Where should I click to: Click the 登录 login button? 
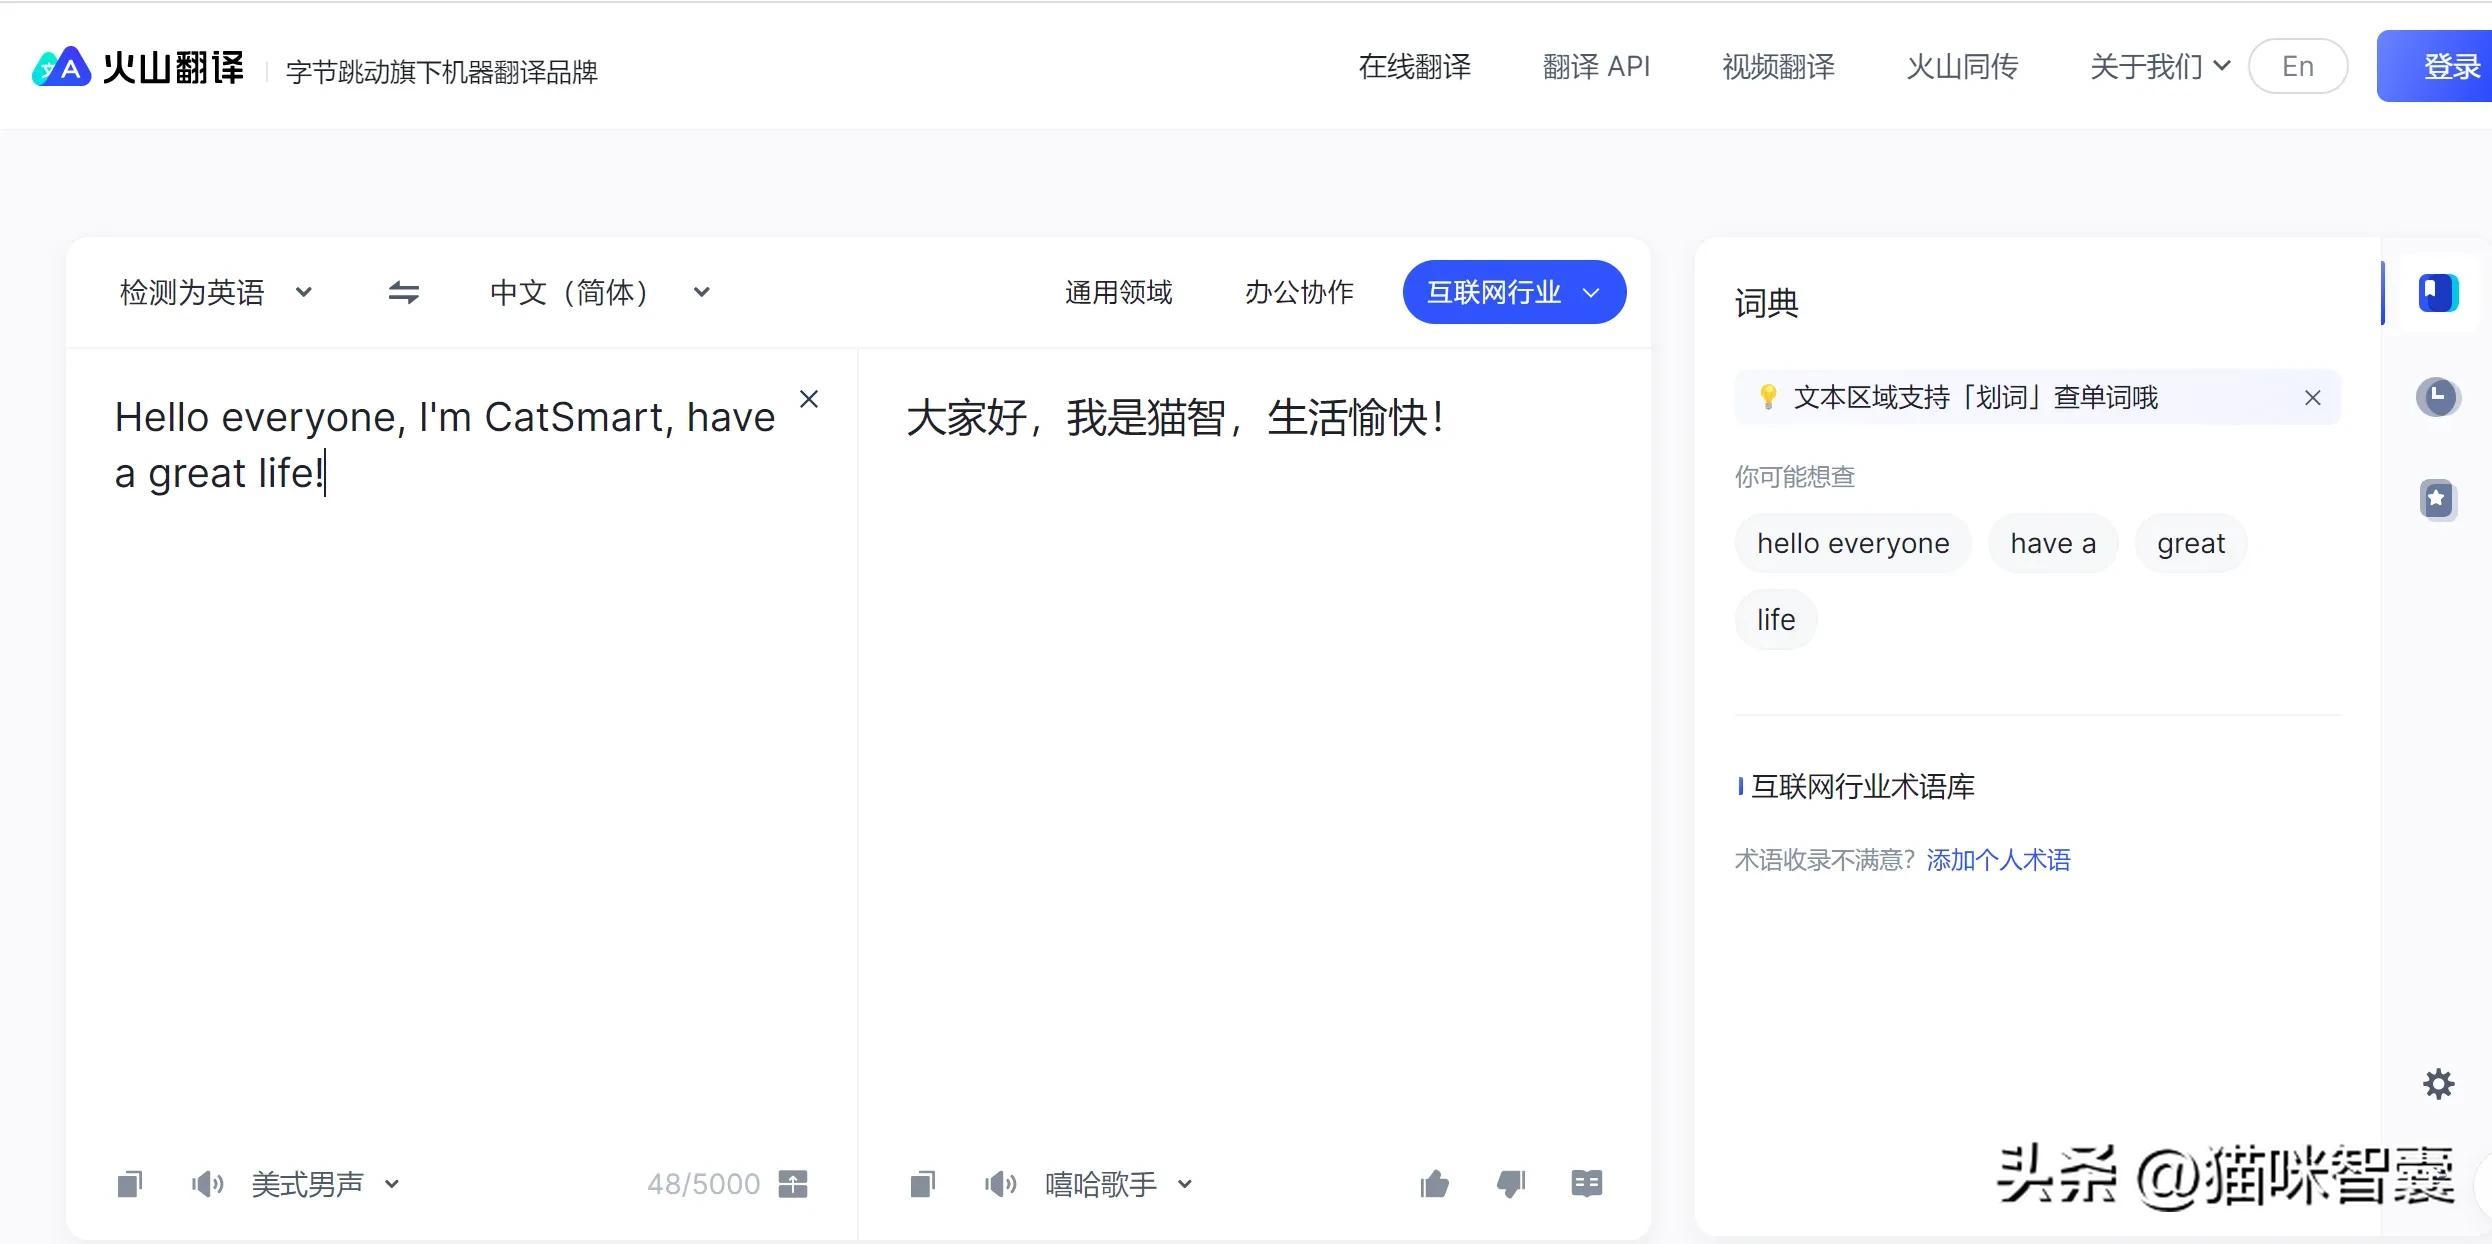pyautogui.click(x=2436, y=66)
